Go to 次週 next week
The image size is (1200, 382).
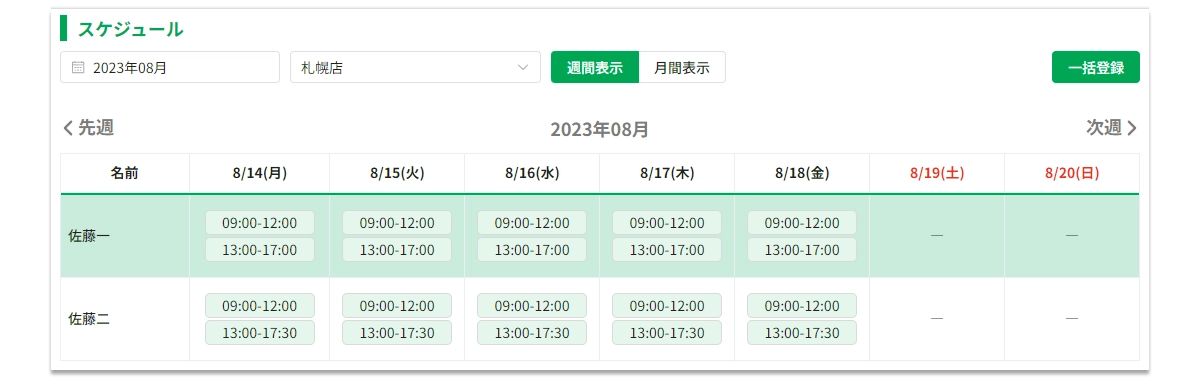1112,128
